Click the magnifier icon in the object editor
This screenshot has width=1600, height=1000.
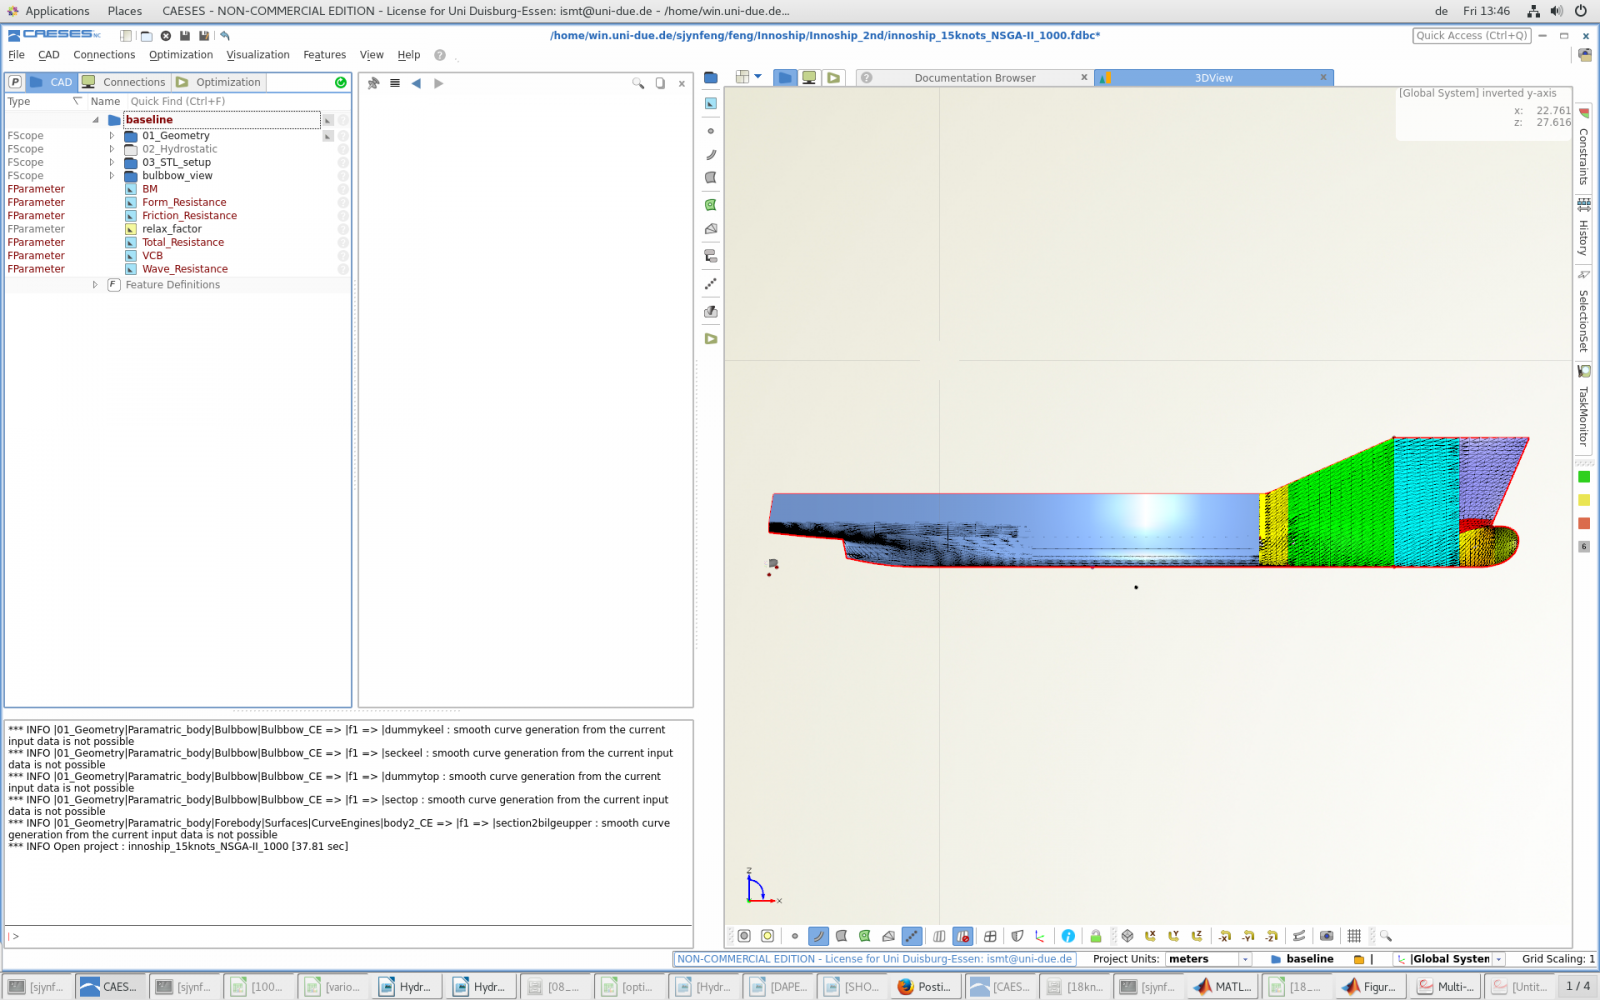pyautogui.click(x=637, y=83)
